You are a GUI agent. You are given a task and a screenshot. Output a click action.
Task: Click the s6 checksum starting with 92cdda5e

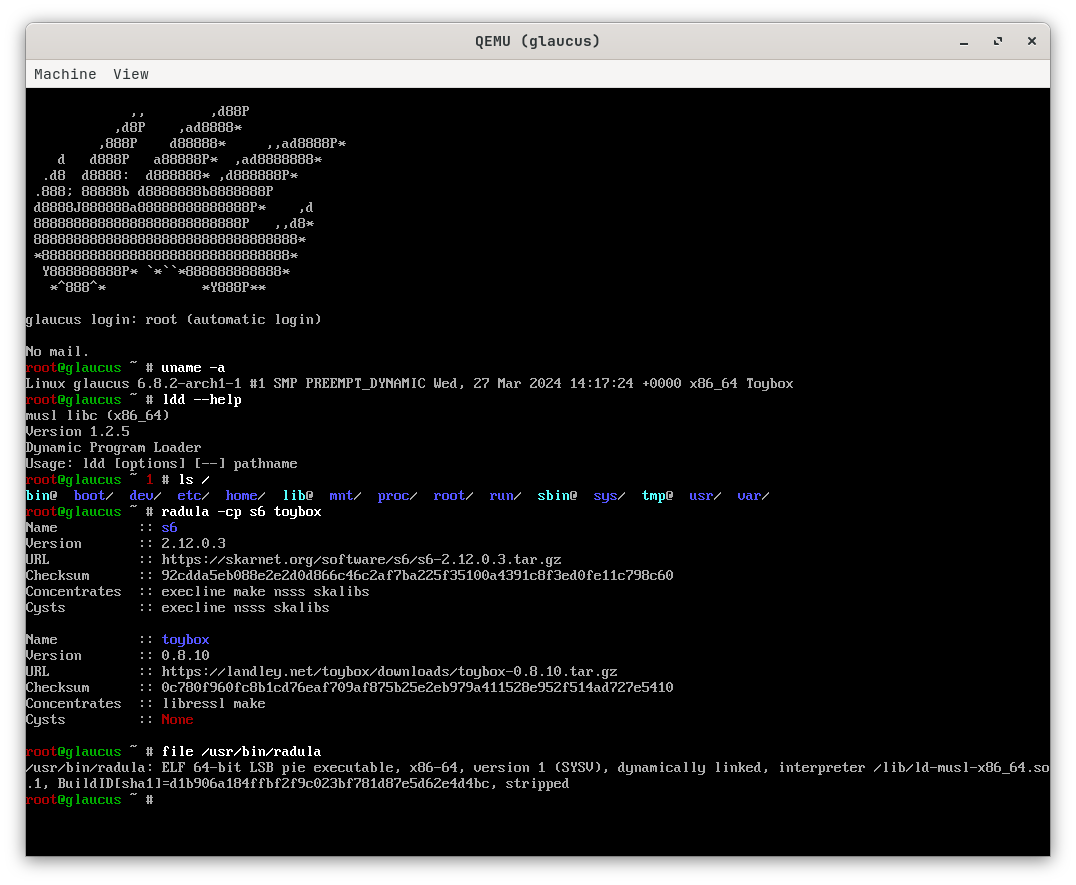[x=417, y=576]
